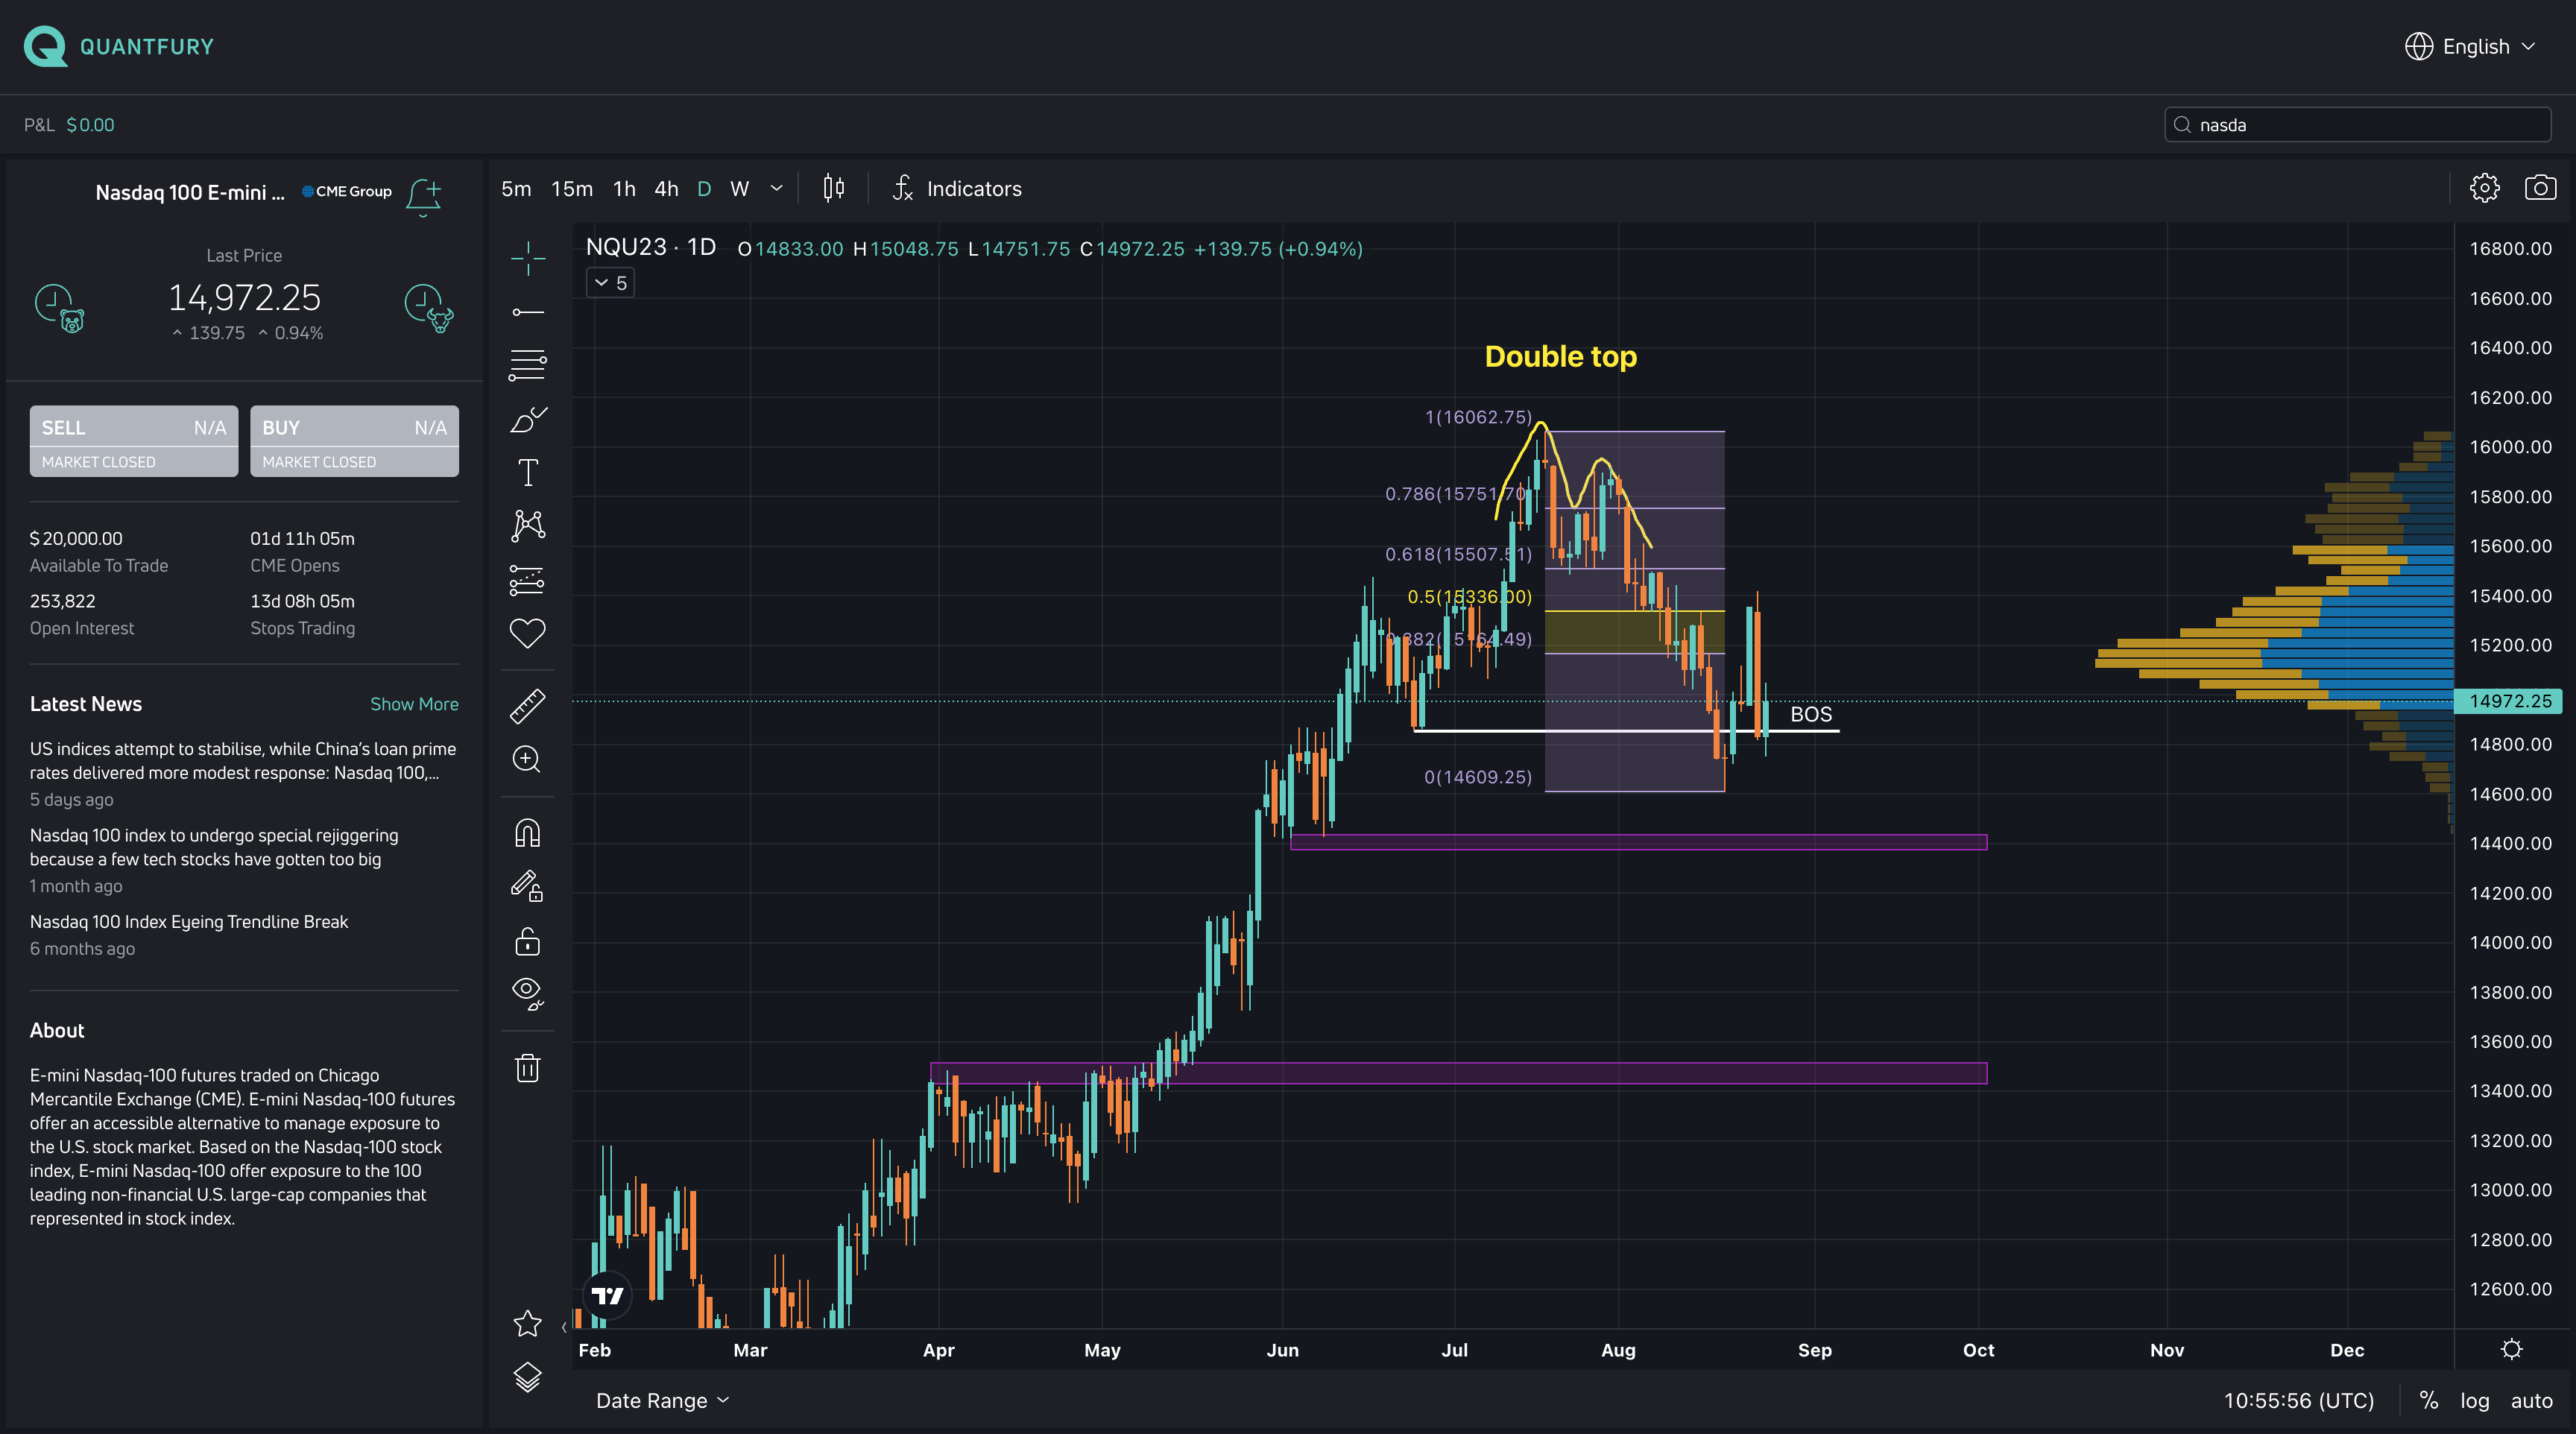Click the current price label 14972.25
Screen dimensions: 2576x1434
pos(2509,701)
